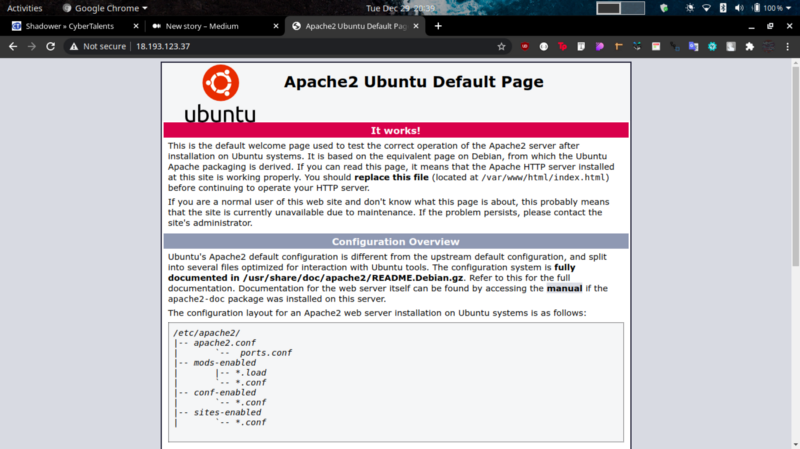
Task: Open the Not secure site info
Action: click(97, 46)
